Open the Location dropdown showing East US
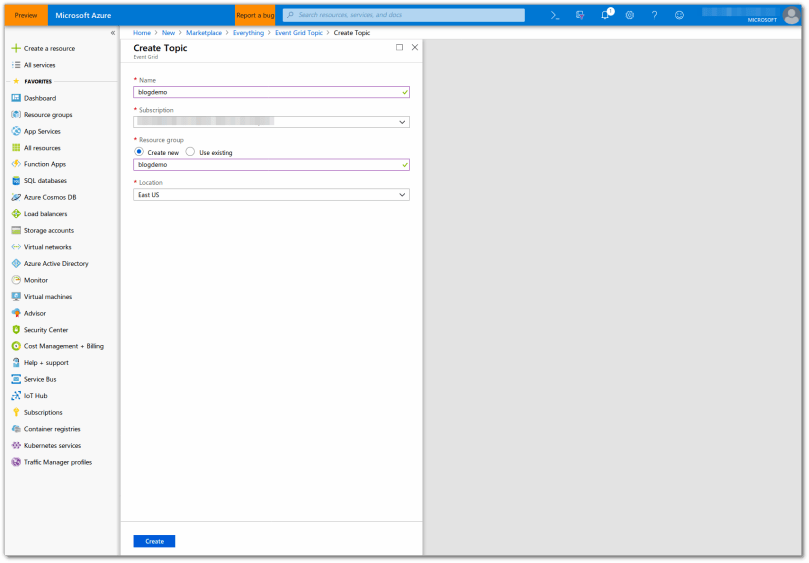The width and height of the screenshot is (809, 563). (271, 195)
